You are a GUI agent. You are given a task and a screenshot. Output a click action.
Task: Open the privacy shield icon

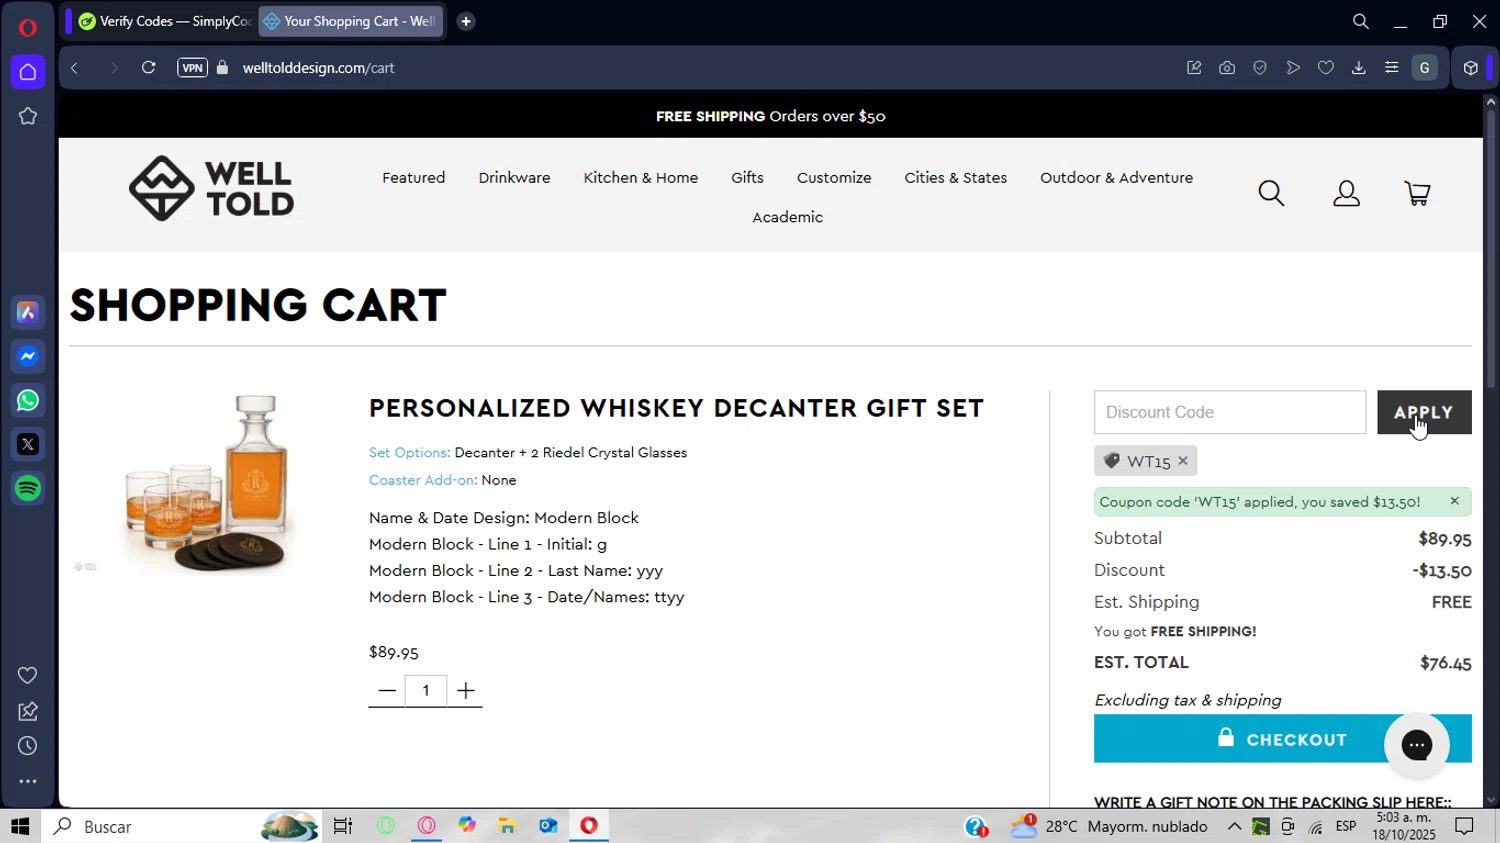coord(1260,68)
